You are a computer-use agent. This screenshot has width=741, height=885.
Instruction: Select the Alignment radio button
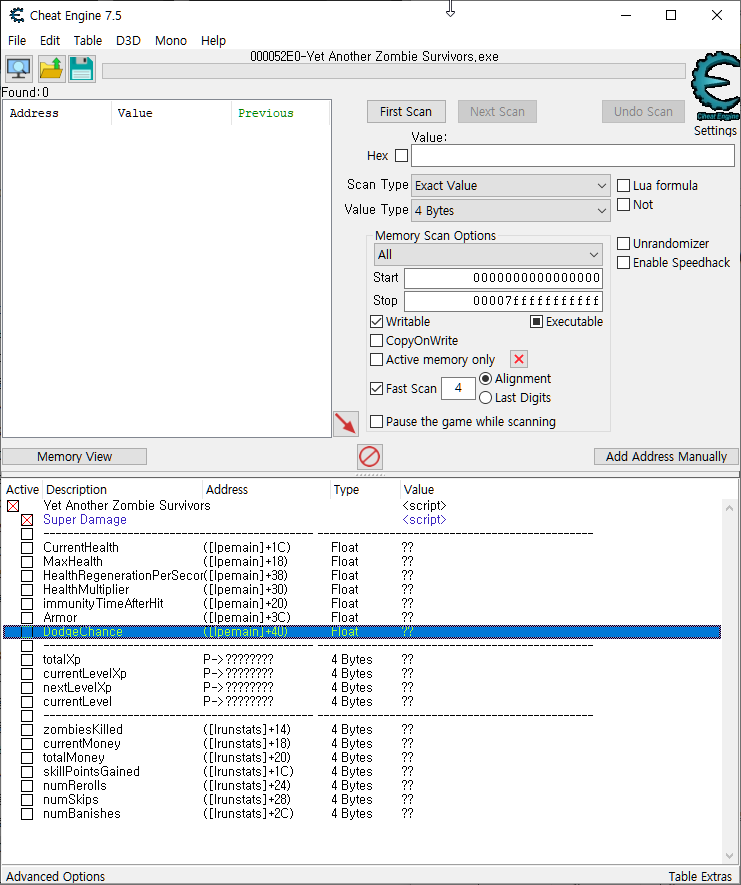tap(485, 378)
